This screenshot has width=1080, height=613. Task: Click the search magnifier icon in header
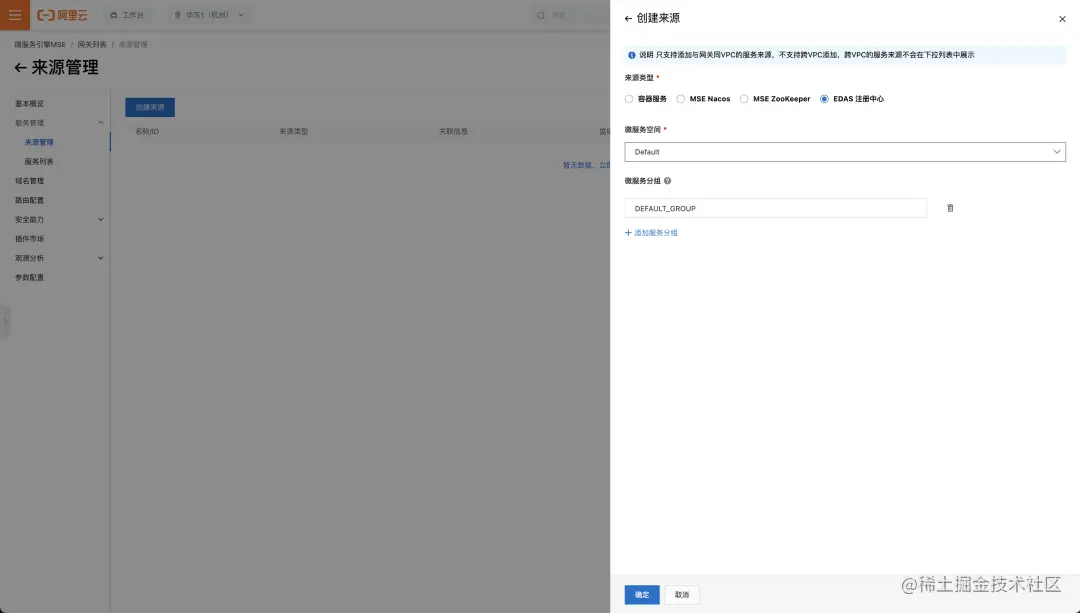(541, 15)
